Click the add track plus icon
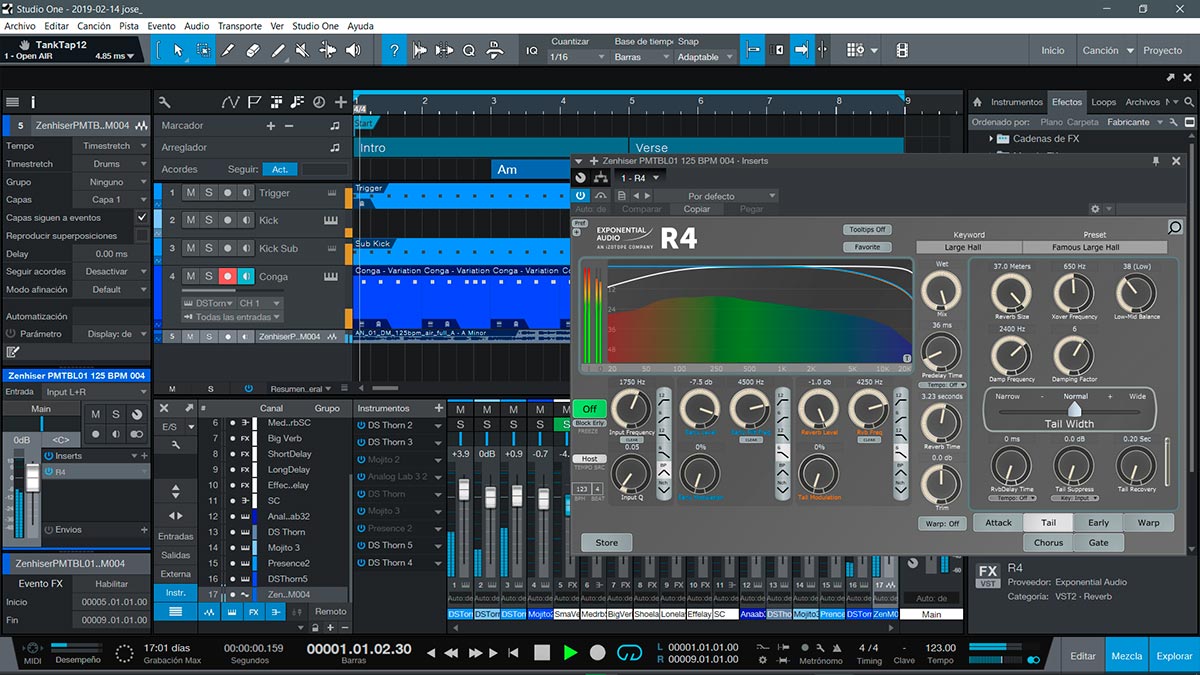The width and height of the screenshot is (1200, 675). (341, 102)
